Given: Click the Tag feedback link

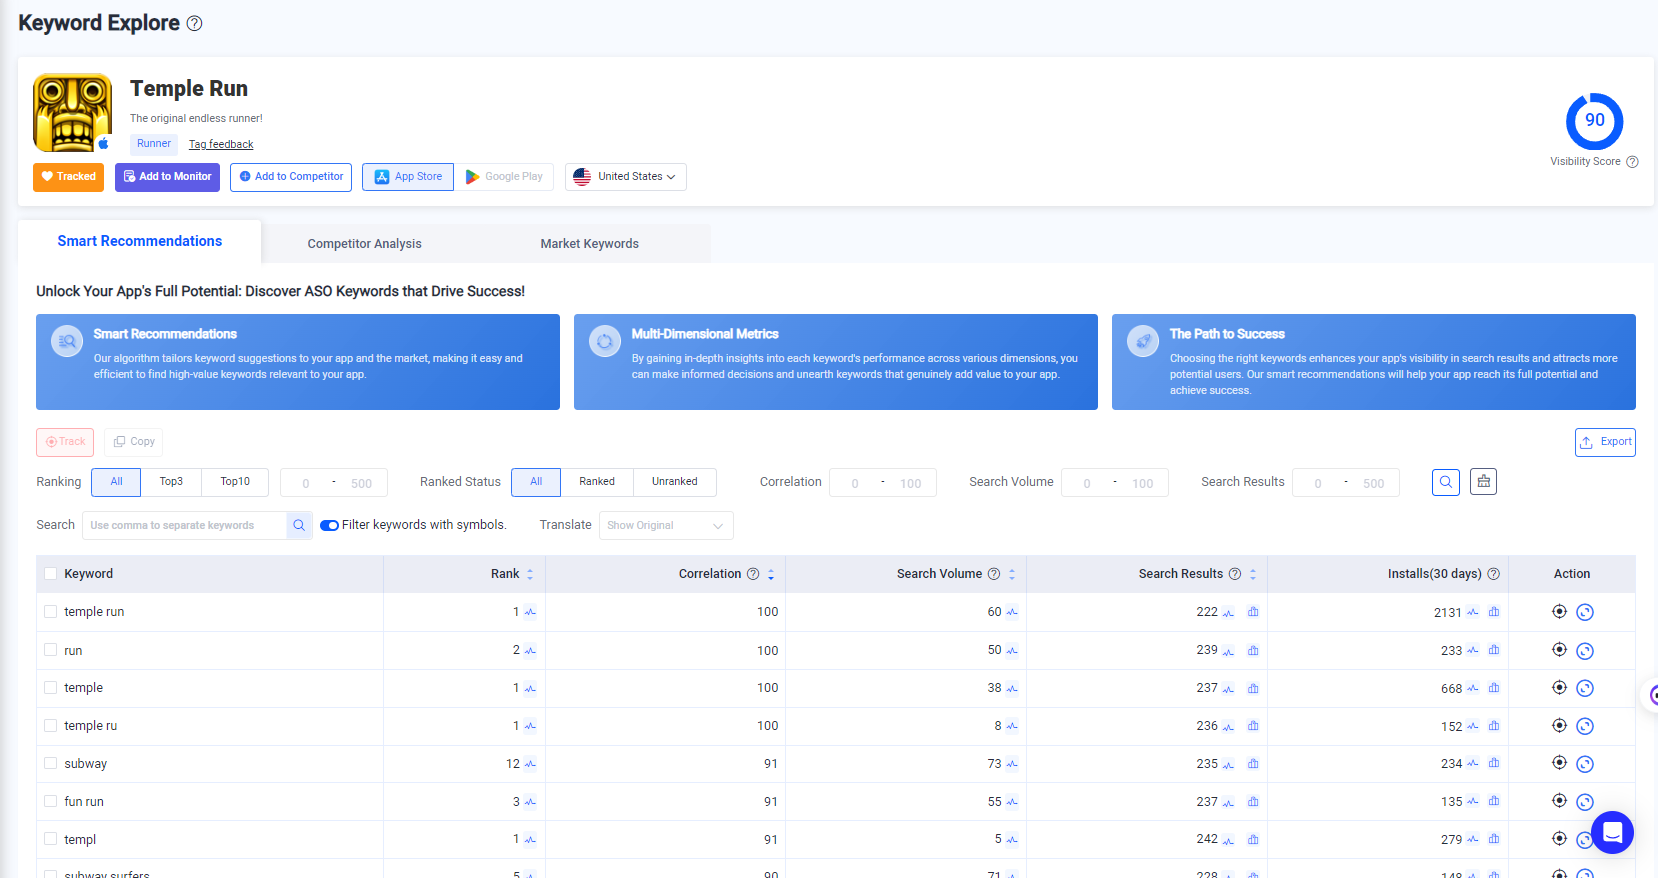Looking at the screenshot, I should coord(221,144).
